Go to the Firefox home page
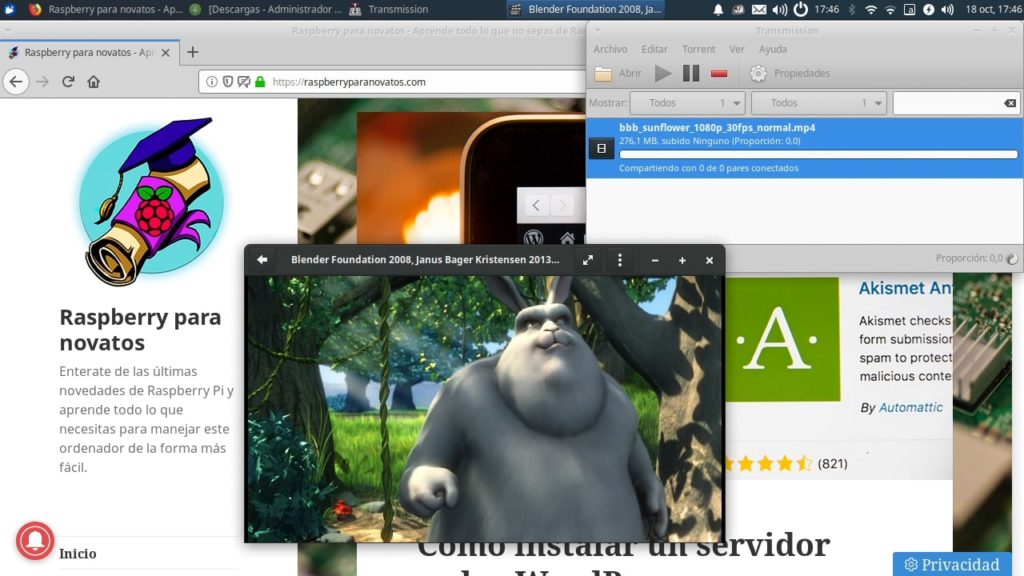 click(x=93, y=82)
